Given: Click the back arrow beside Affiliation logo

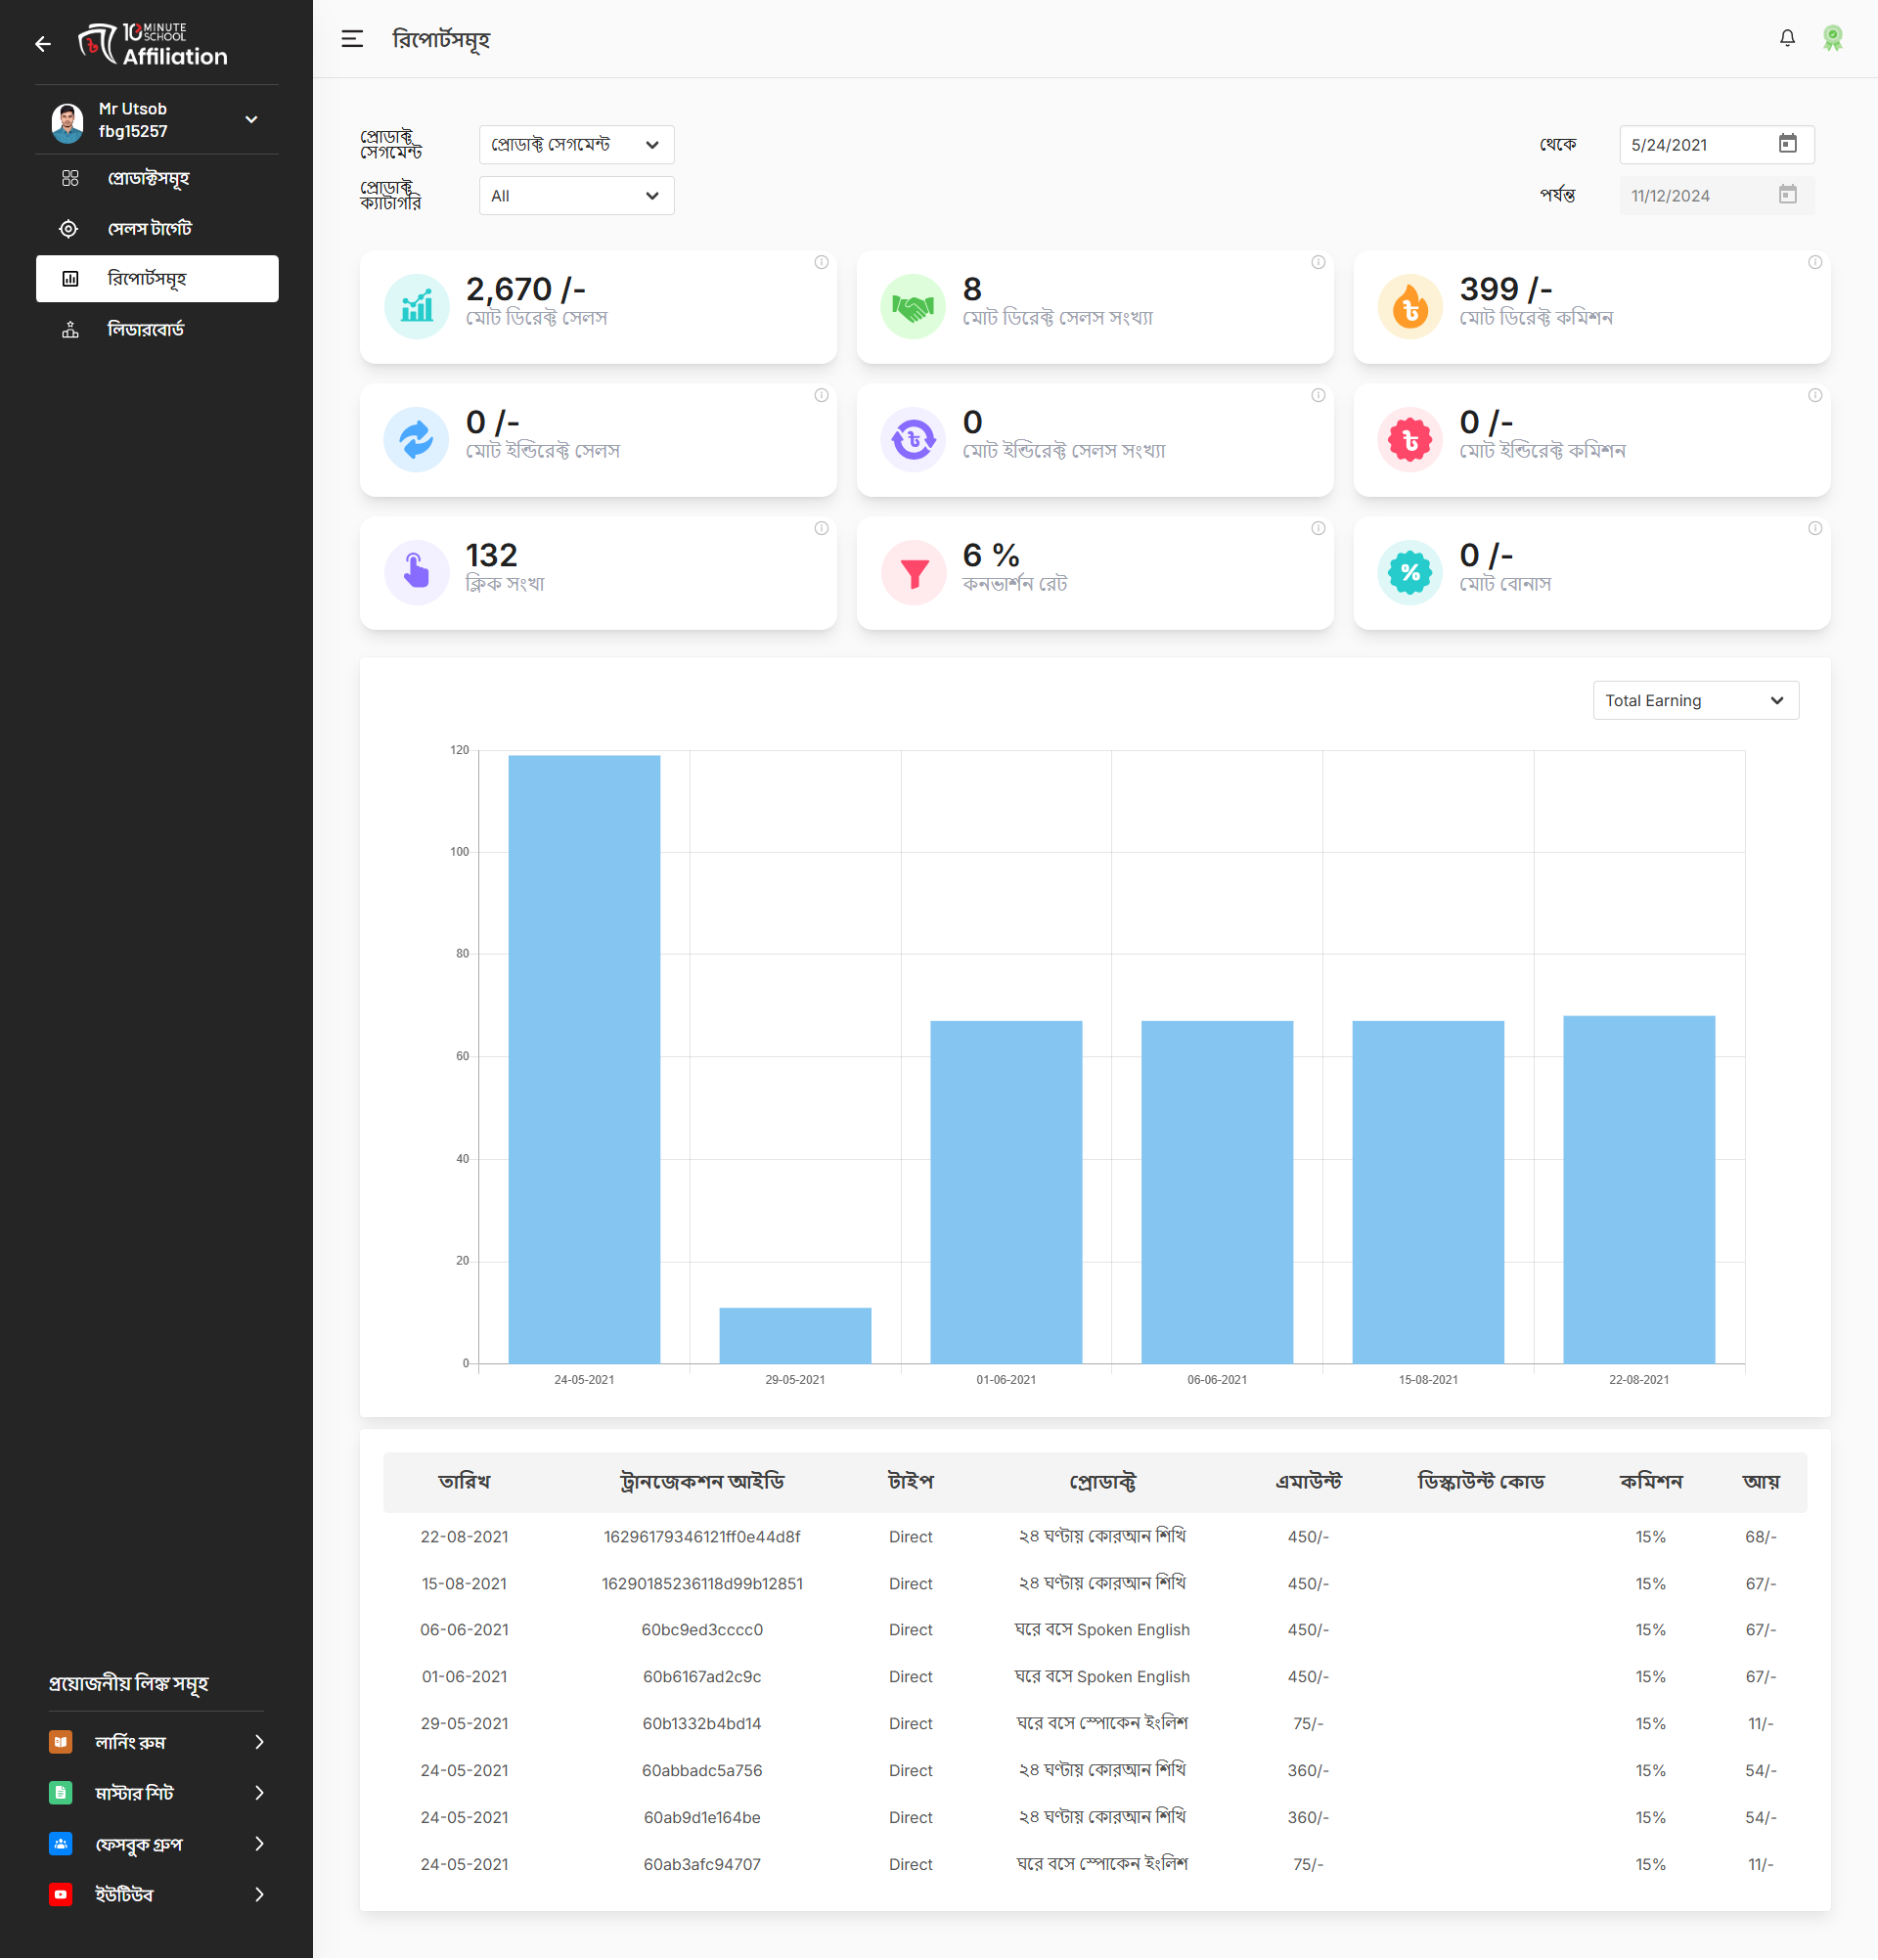Looking at the screenshot, I should [x=43, y=44].
